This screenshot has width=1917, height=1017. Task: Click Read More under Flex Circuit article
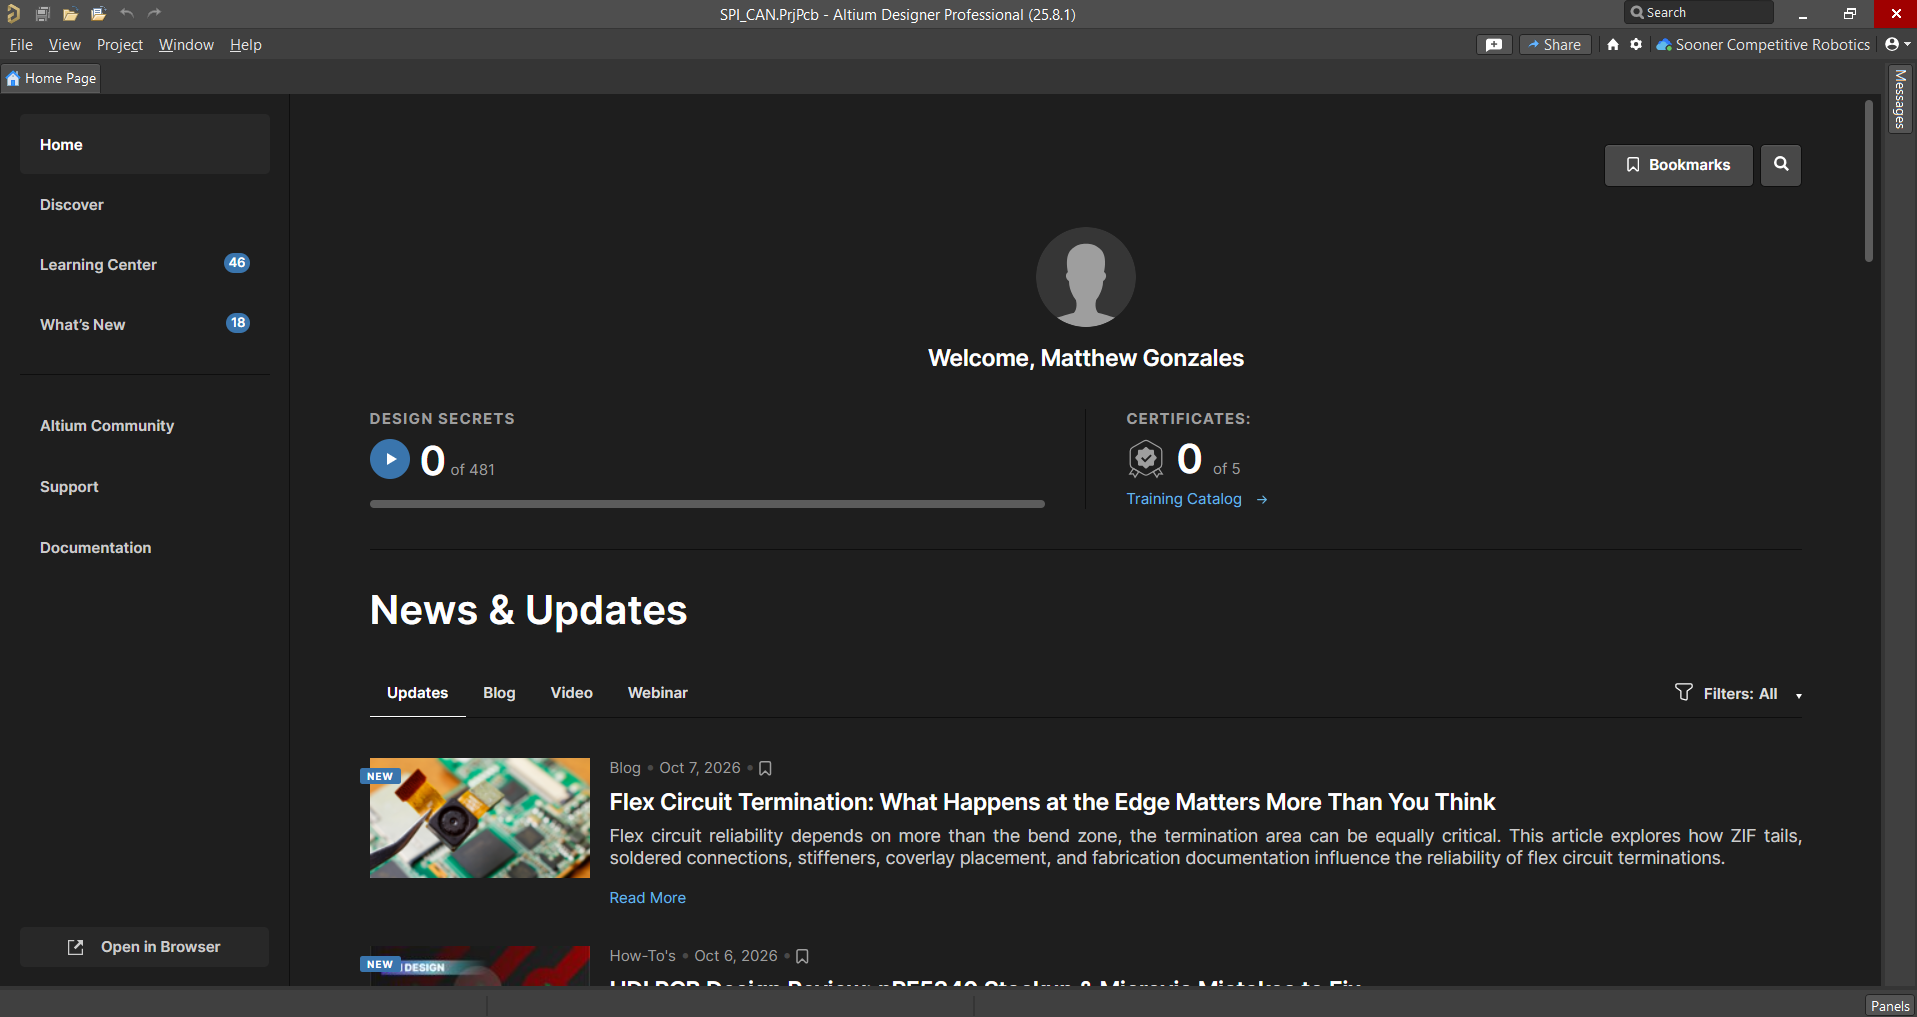[648, 898]
